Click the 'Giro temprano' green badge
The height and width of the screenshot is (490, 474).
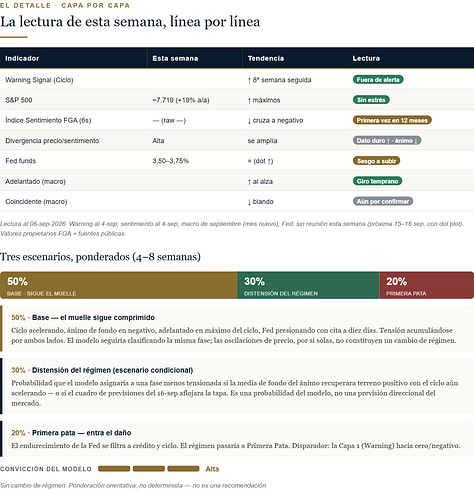click(377, 181)
